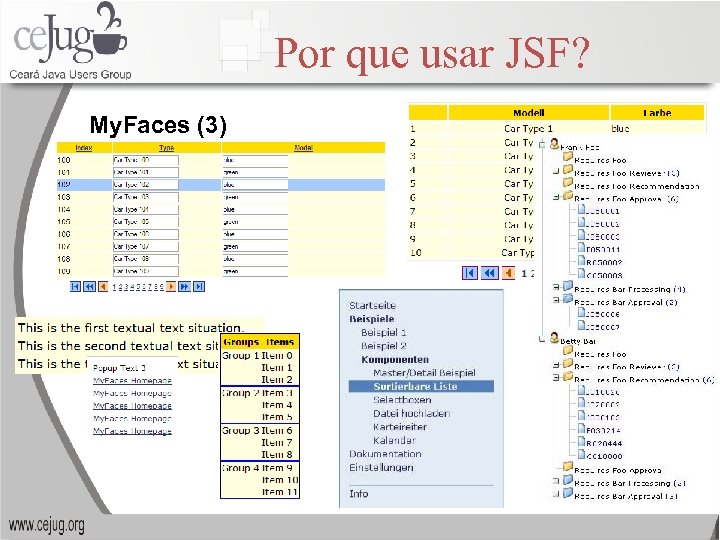Sort left table by Index header
The height and width of the screenshot is (540, 720).
tap(84, 147)
